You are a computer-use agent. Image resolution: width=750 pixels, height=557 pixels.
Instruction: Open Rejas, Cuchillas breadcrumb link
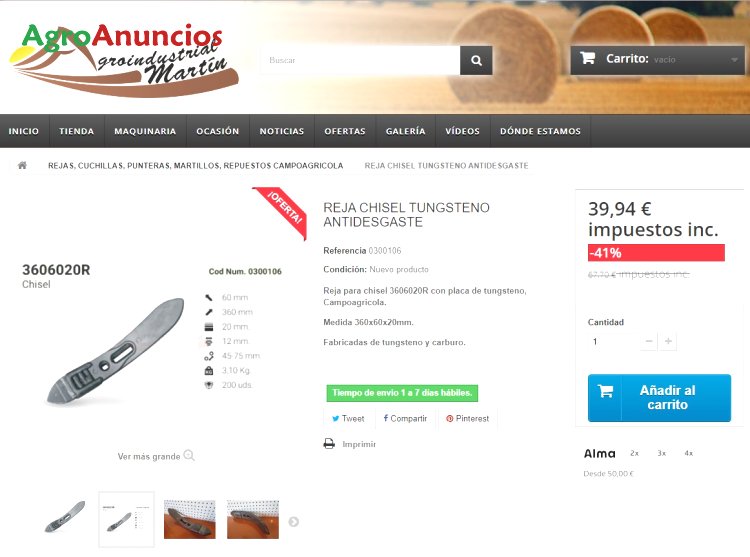click(x=196, y=165)
